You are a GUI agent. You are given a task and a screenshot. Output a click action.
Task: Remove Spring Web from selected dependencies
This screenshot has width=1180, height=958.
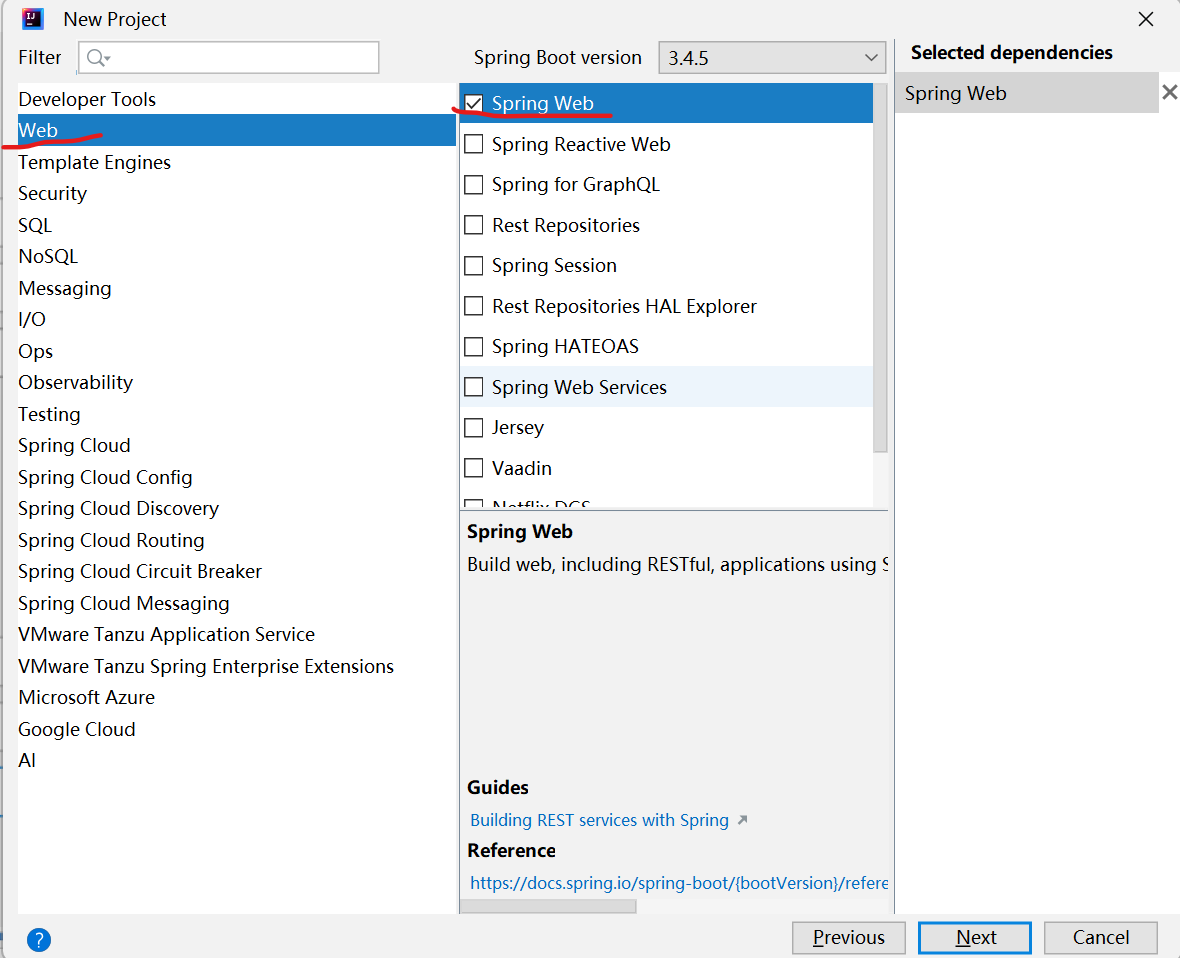point(1169,93)
